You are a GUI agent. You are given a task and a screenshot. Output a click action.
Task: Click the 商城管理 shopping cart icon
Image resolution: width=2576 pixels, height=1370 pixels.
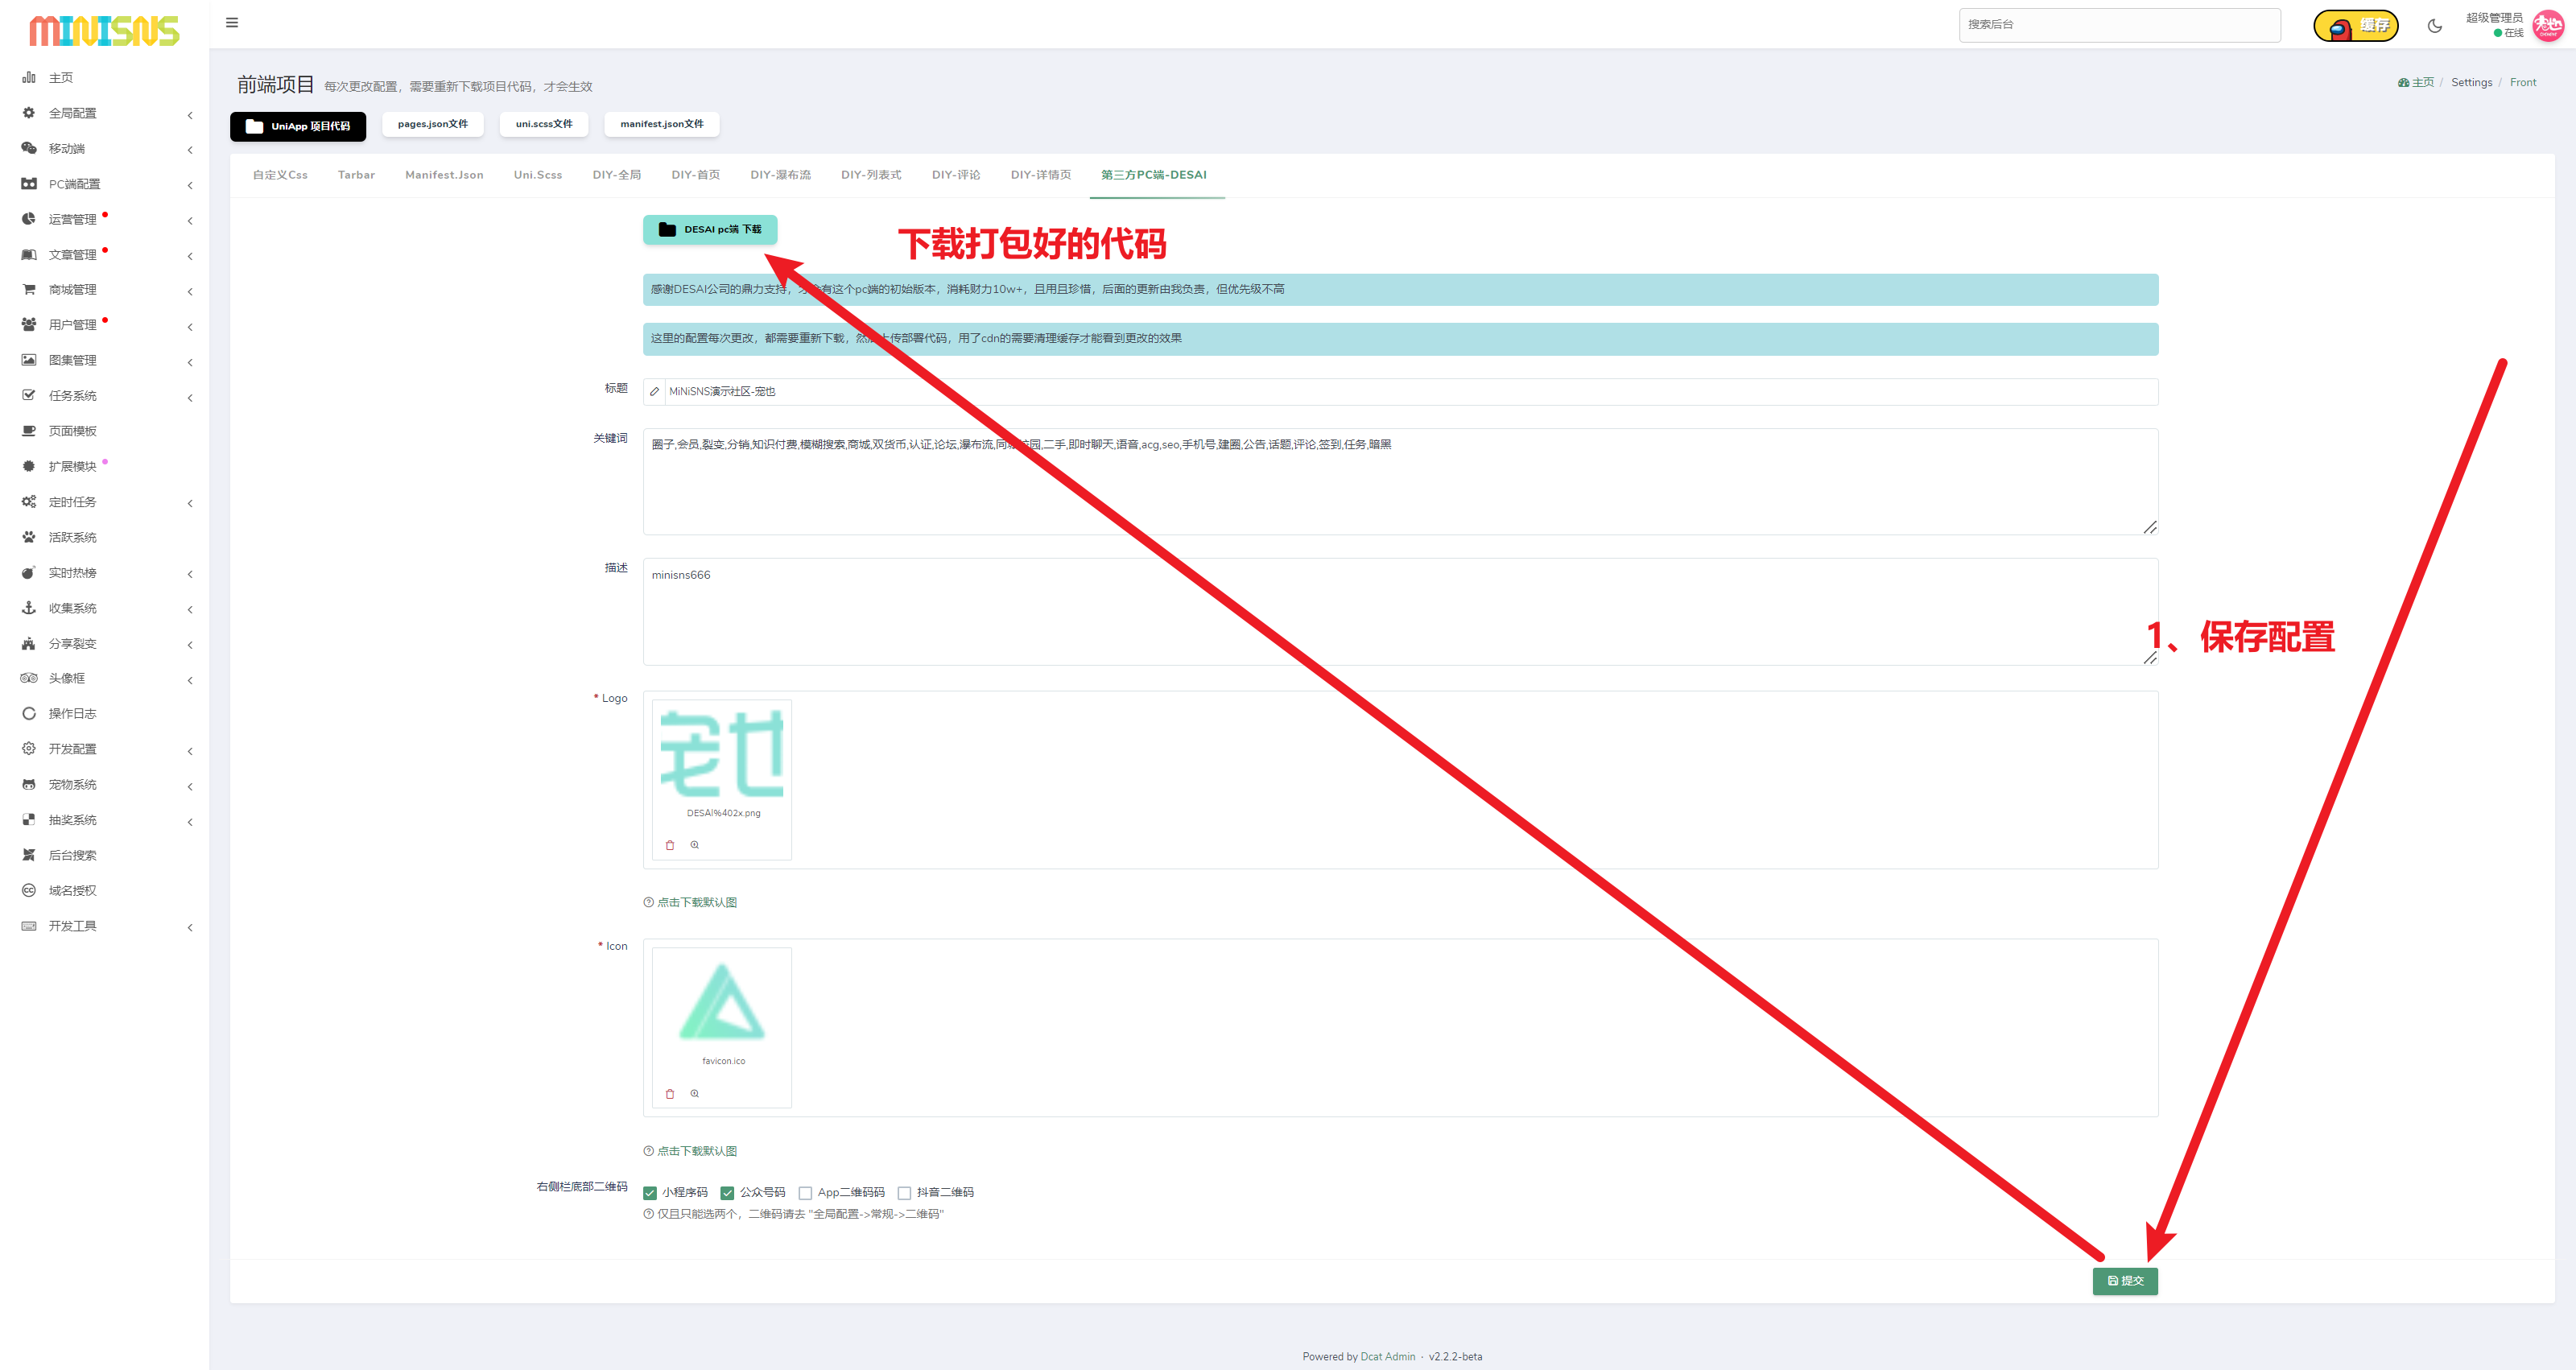point(29,289)
